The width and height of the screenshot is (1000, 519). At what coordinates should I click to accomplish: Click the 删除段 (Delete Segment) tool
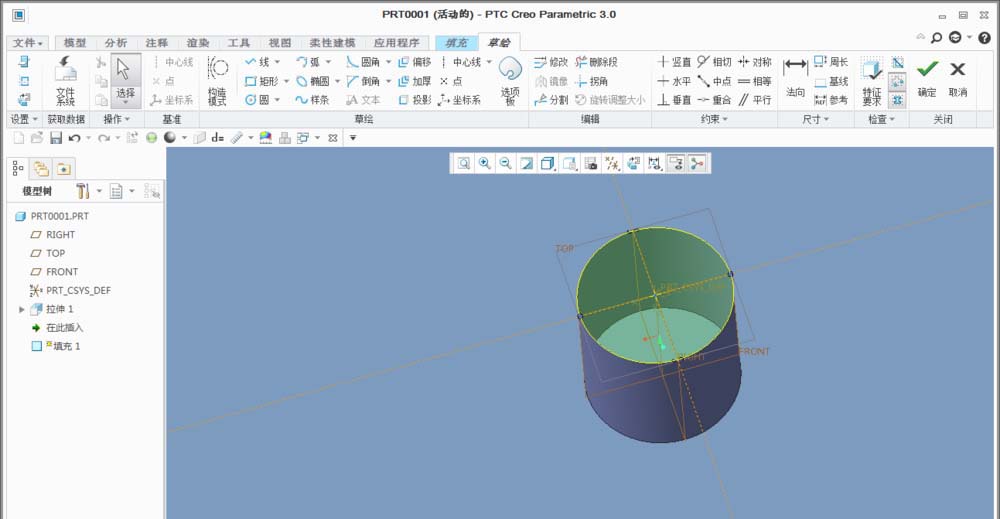(596, 62)
